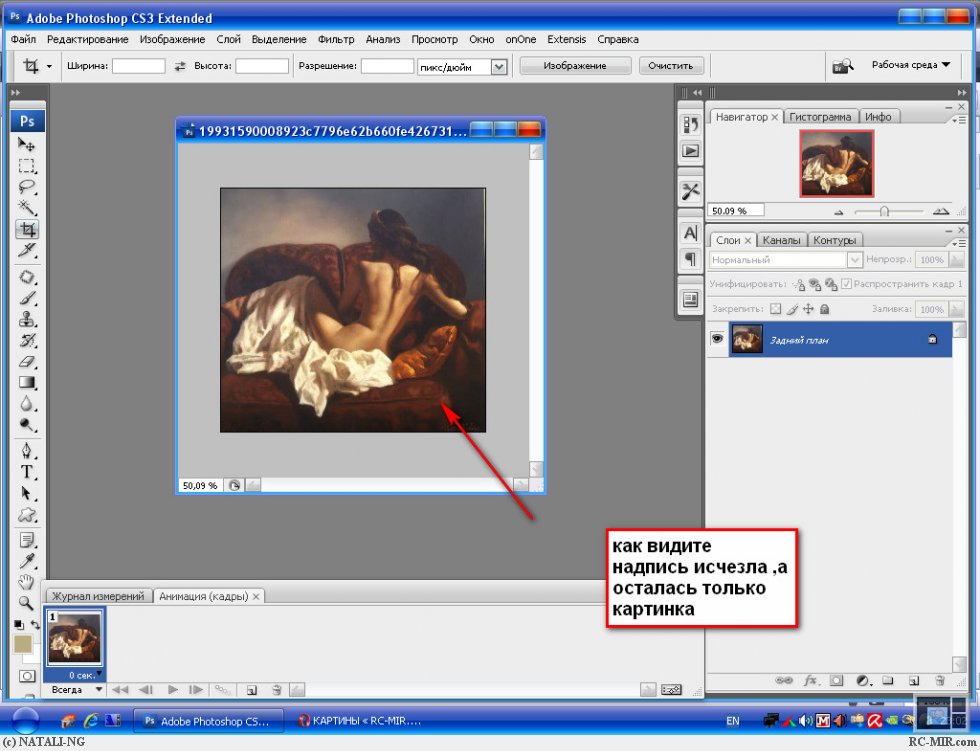Screen dimensions: 980x751
Task: Select the Magic Wand tool
Action: click(x=26, y=207)
